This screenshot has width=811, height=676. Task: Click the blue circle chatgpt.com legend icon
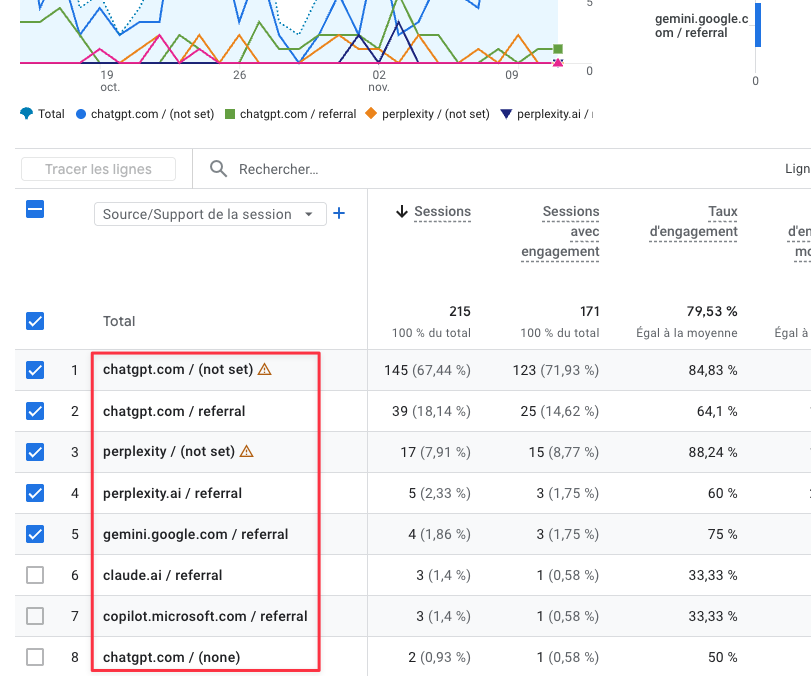pyautogui.click(x=81, y=114)
